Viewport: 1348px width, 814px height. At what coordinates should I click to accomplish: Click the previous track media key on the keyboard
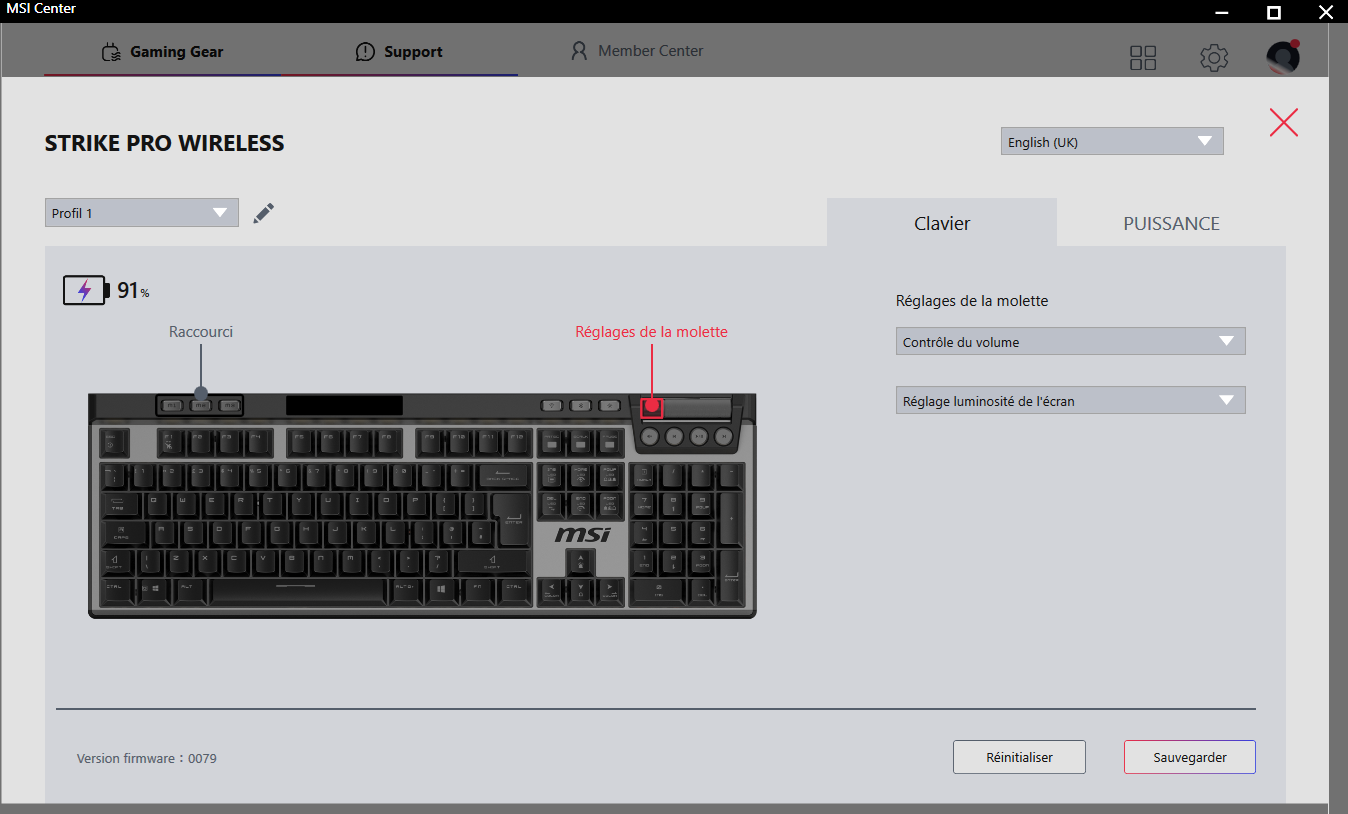click(x=674, y=436)
